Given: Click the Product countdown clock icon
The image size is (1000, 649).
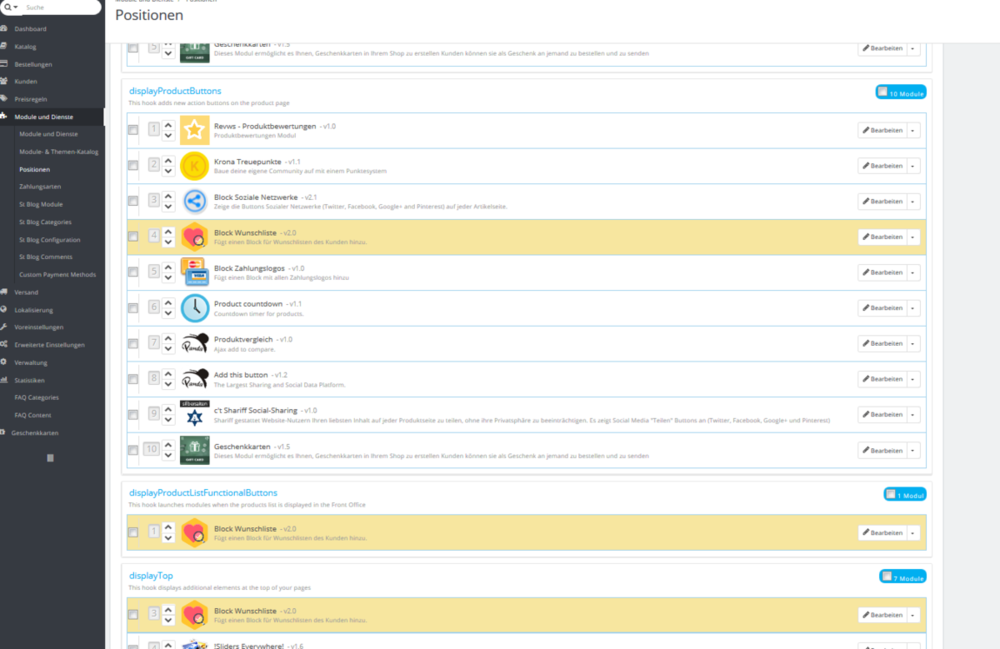Looking at the screenshot, I should 194,307.
